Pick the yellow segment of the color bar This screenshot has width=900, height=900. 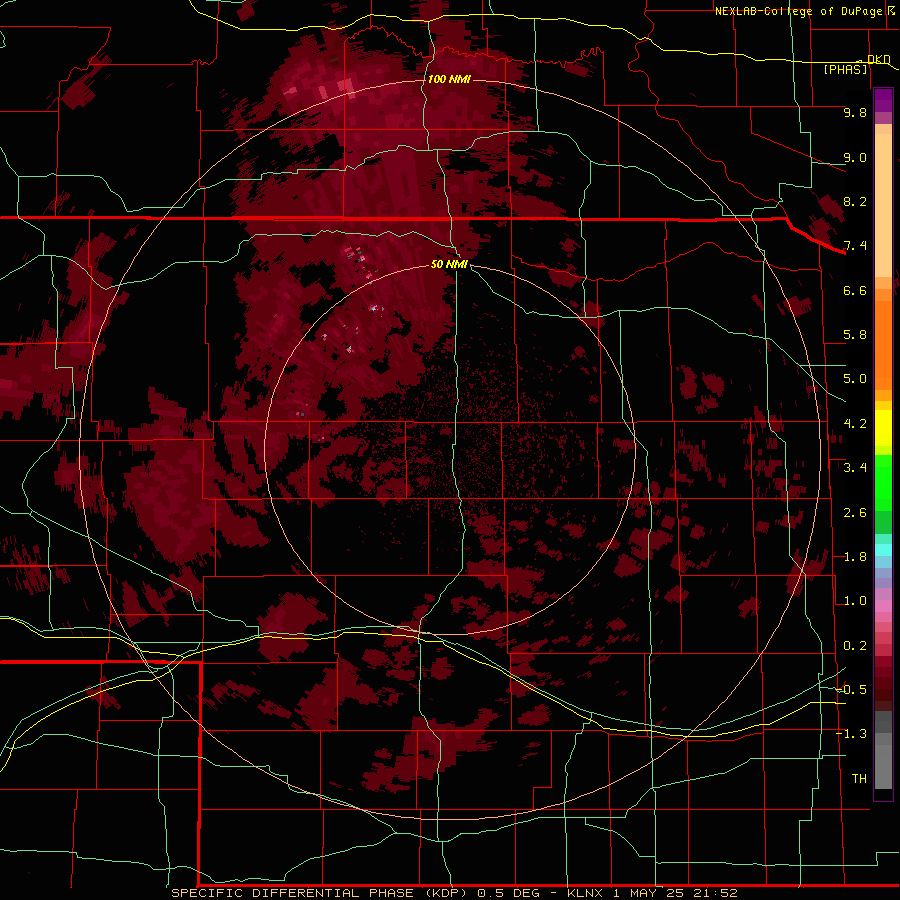[883, 428]
